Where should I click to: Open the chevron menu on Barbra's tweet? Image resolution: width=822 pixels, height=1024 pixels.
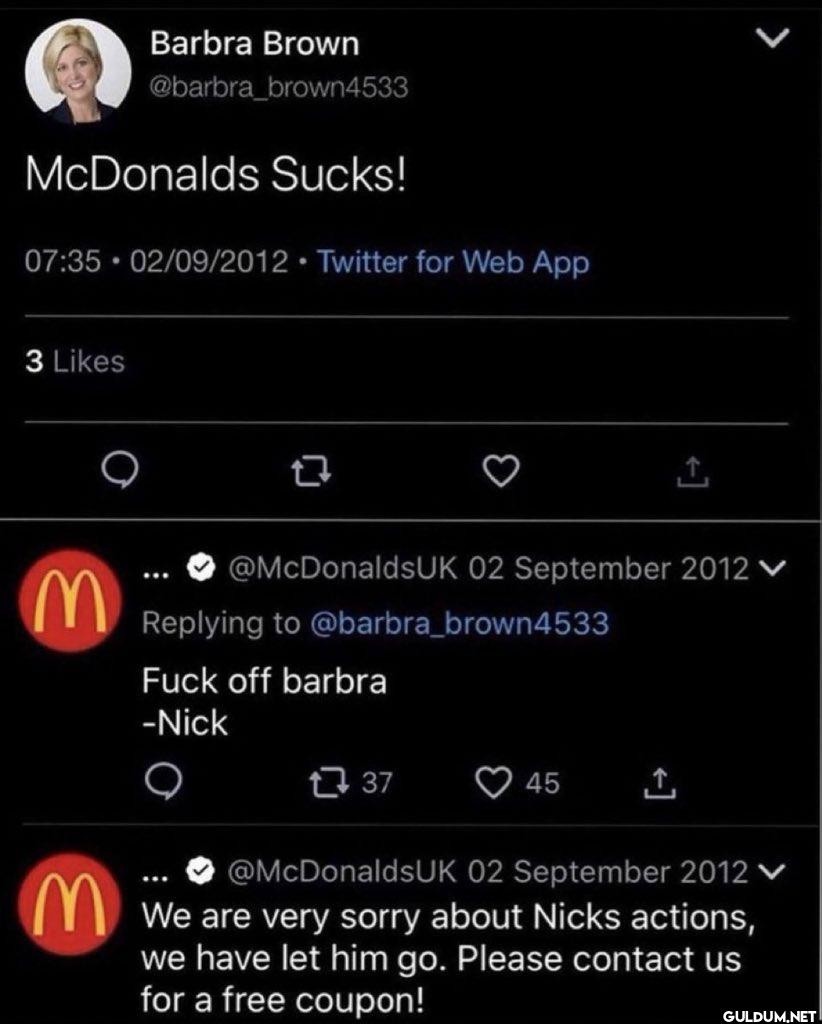point(771,40)
